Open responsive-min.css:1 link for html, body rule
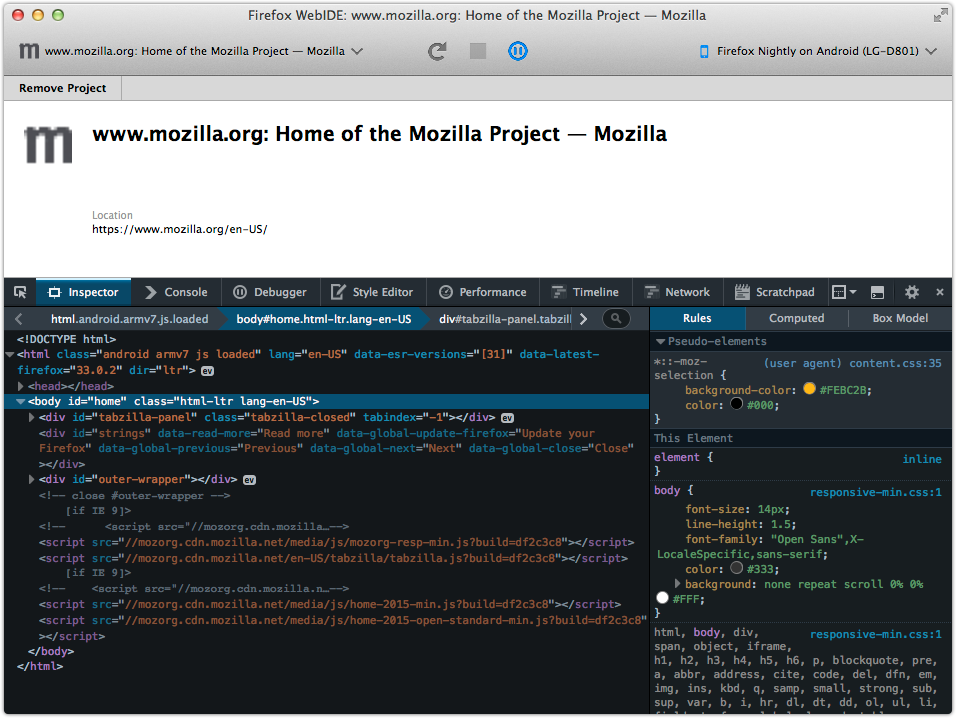Viewport: 956px width, 718px height. point(876,634)
